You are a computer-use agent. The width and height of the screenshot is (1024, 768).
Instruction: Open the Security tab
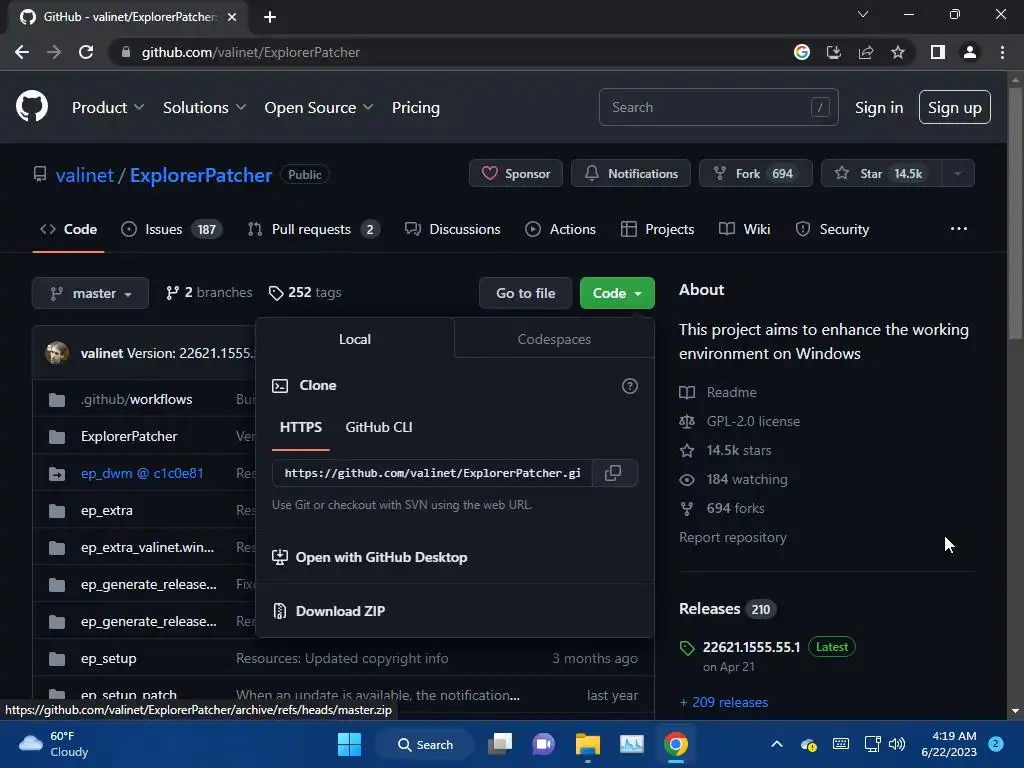[832, 229]
